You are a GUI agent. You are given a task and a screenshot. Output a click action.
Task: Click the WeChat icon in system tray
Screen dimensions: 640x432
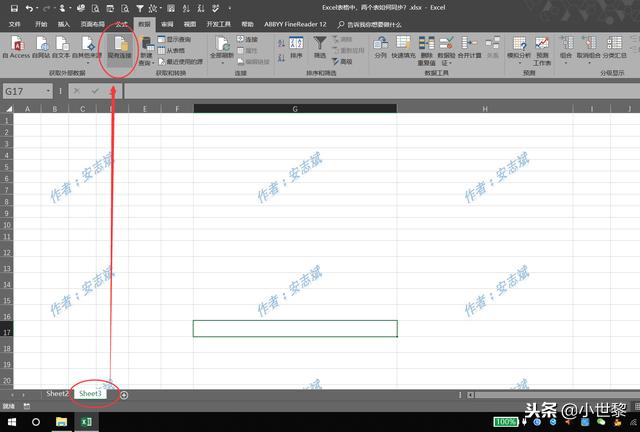pos(601,422)
